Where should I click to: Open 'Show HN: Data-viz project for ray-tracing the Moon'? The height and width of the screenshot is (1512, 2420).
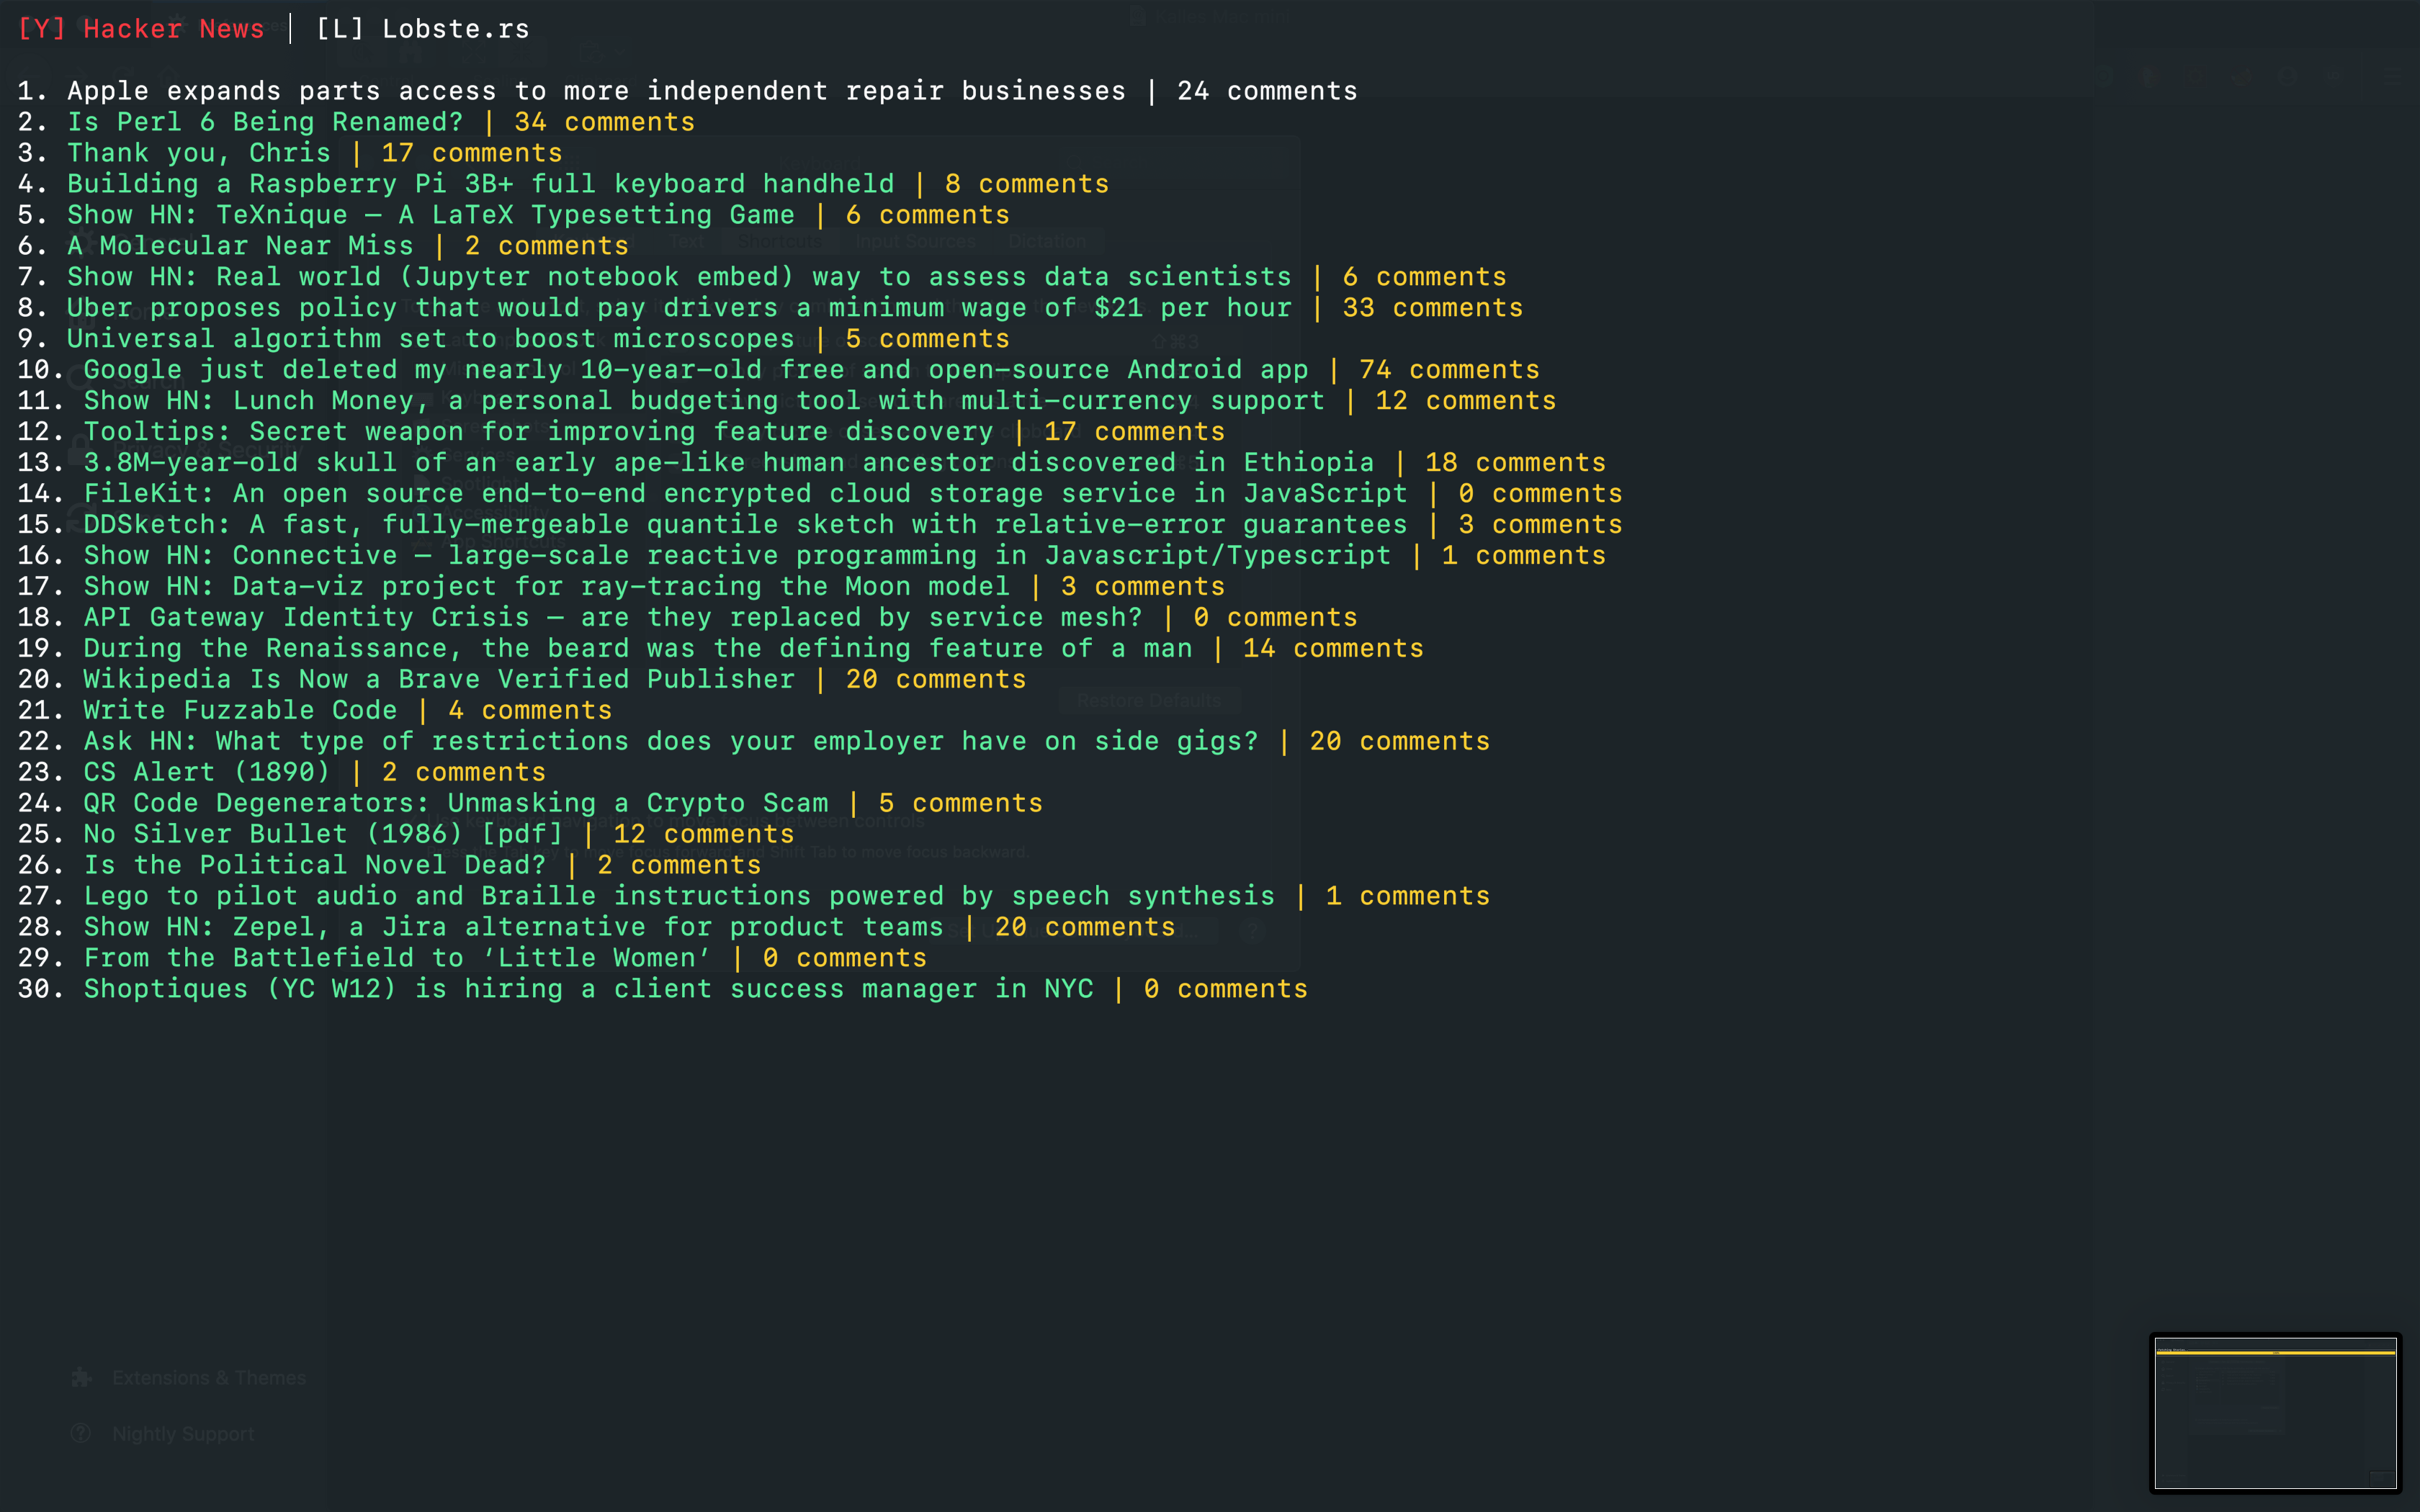tap(547, 587)
